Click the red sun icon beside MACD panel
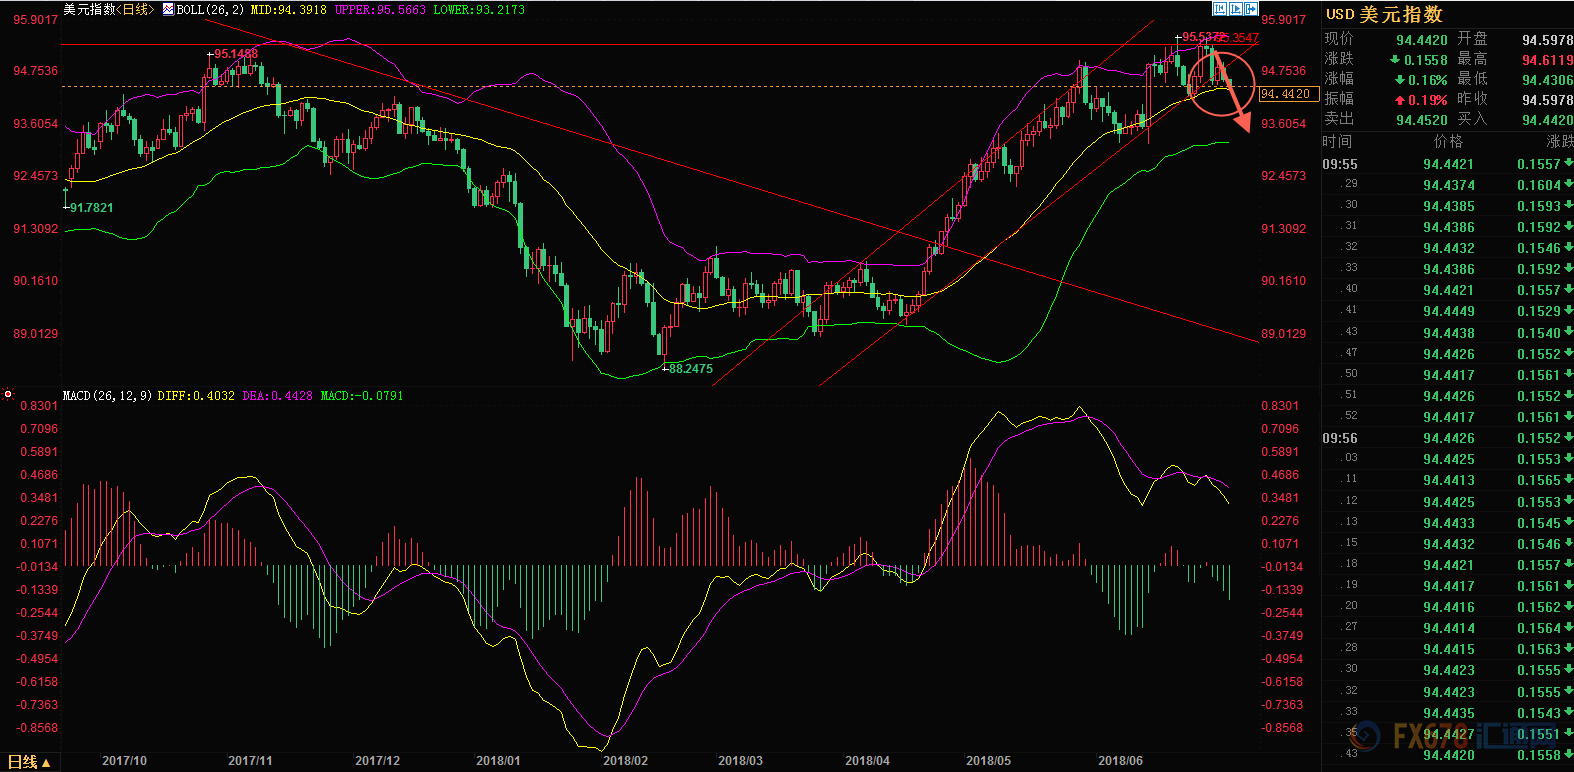Viewport: 1574px width, 772px height. (x=8, y=395)
